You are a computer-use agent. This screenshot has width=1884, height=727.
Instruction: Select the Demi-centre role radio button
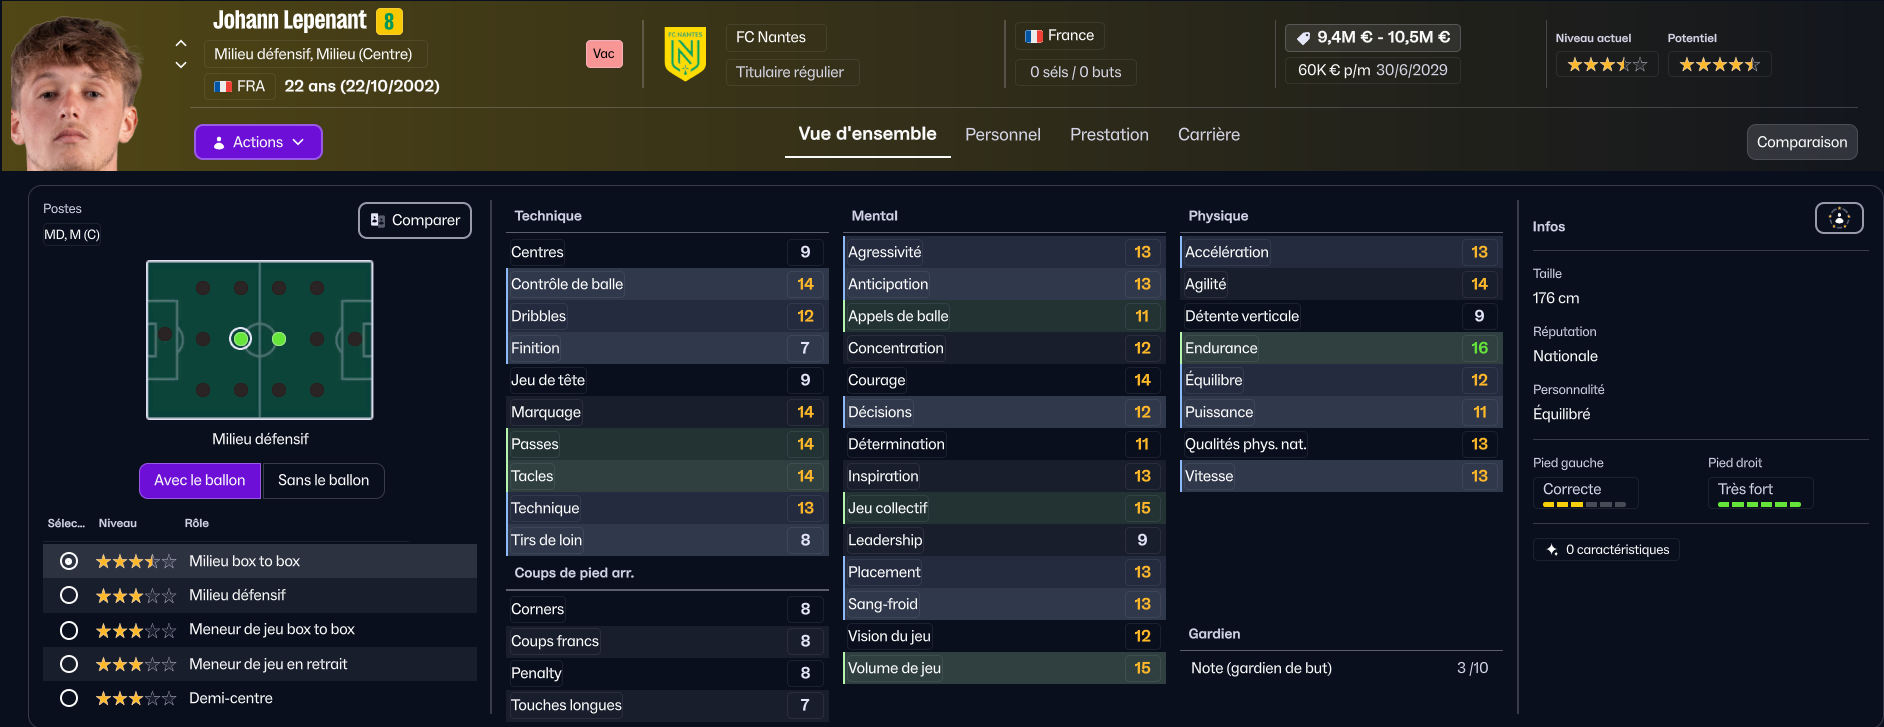click(x=69, y=698)
